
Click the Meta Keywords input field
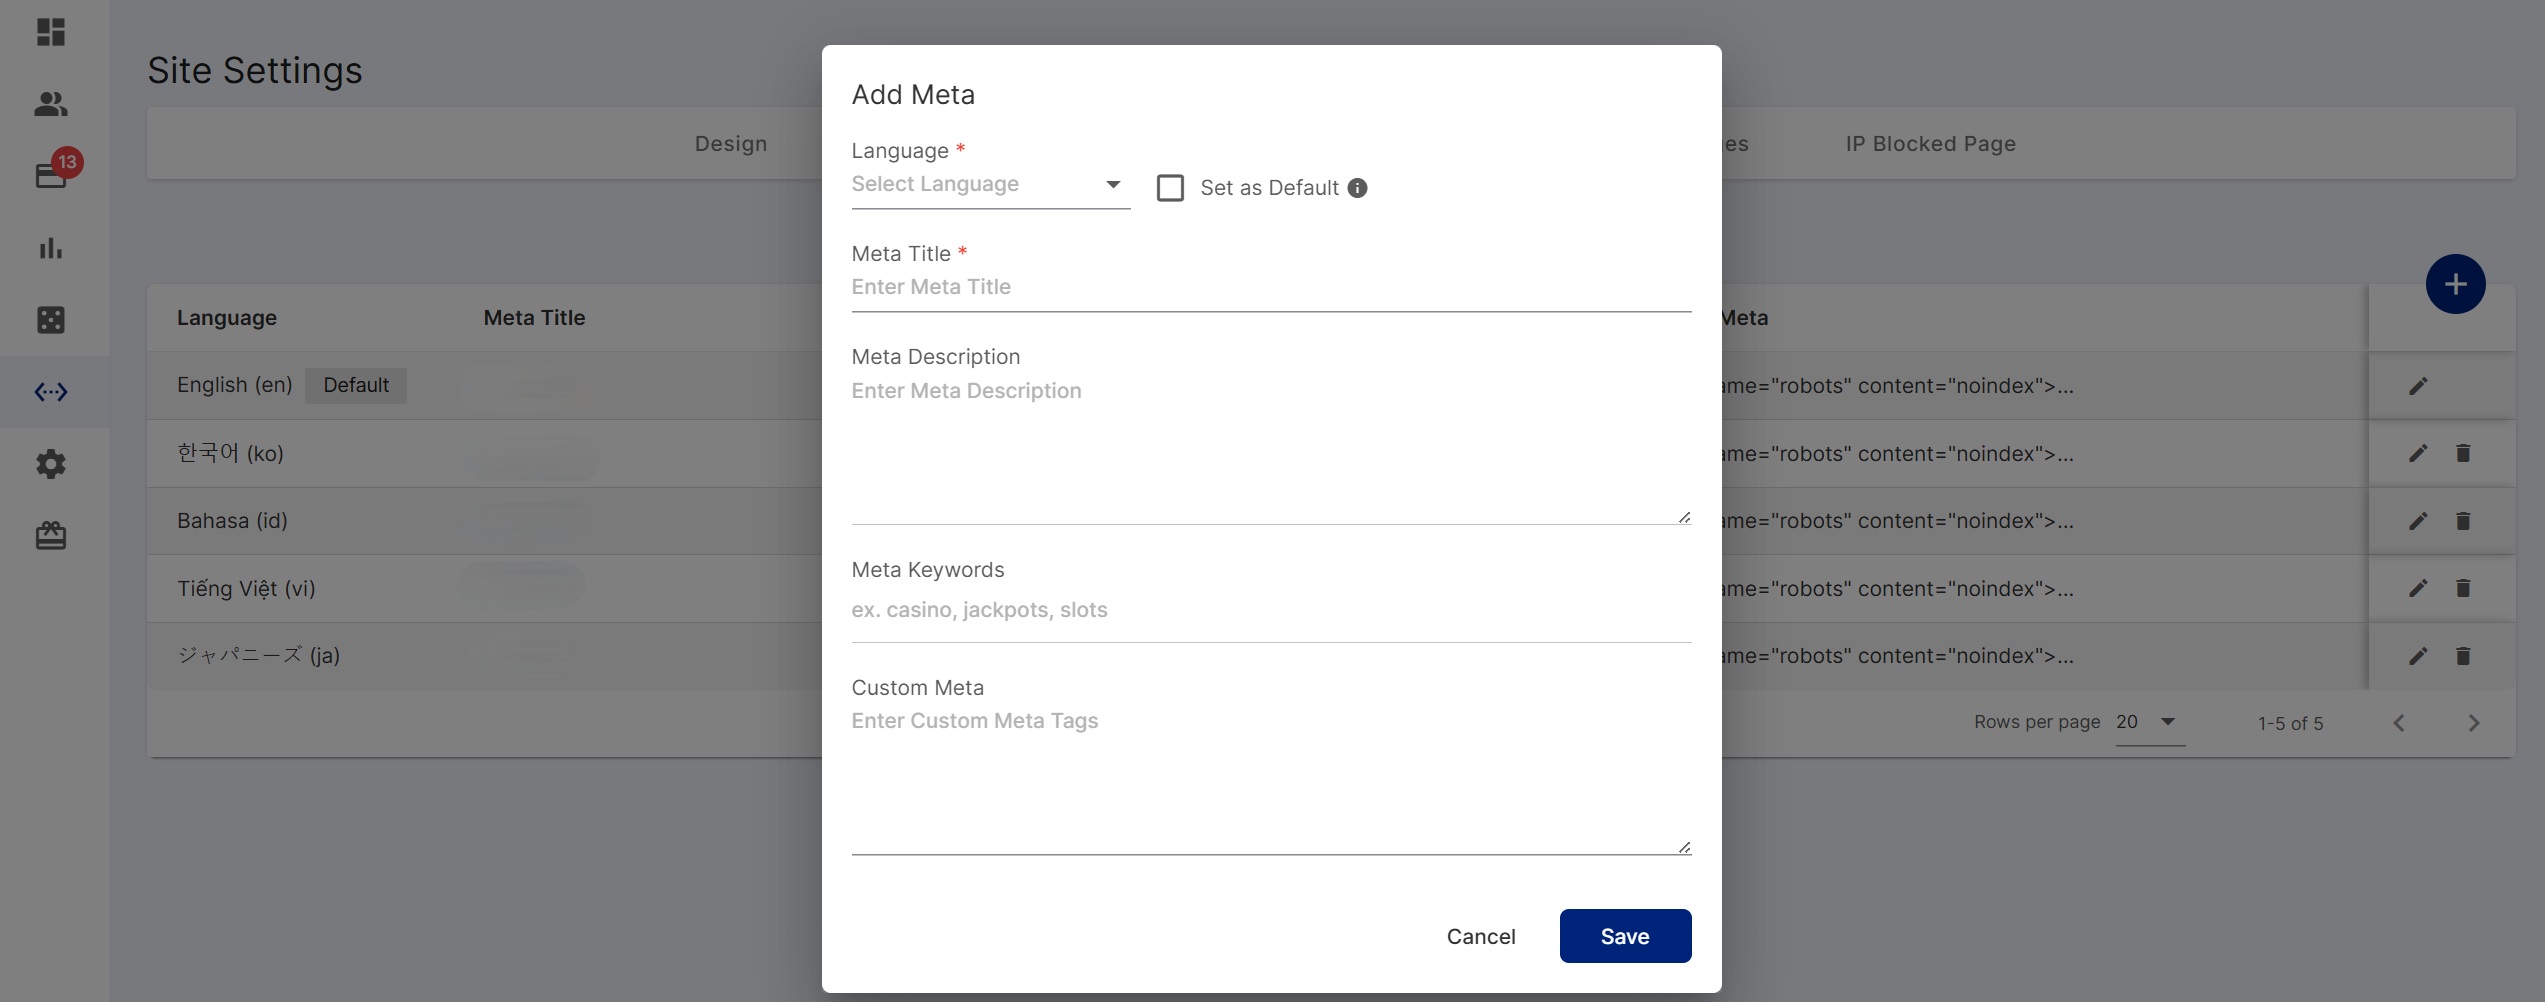[x=1271, y=610]
